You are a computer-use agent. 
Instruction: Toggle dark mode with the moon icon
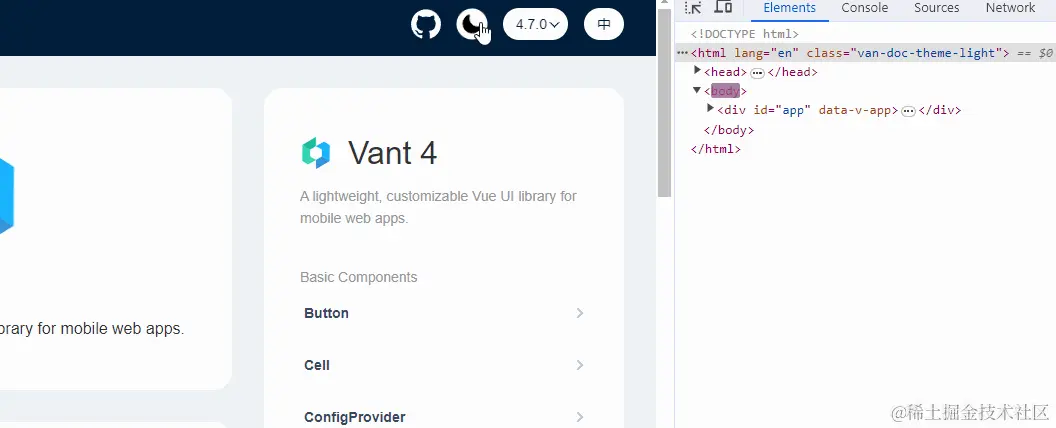pyautogui.click(x=471, y=24)
